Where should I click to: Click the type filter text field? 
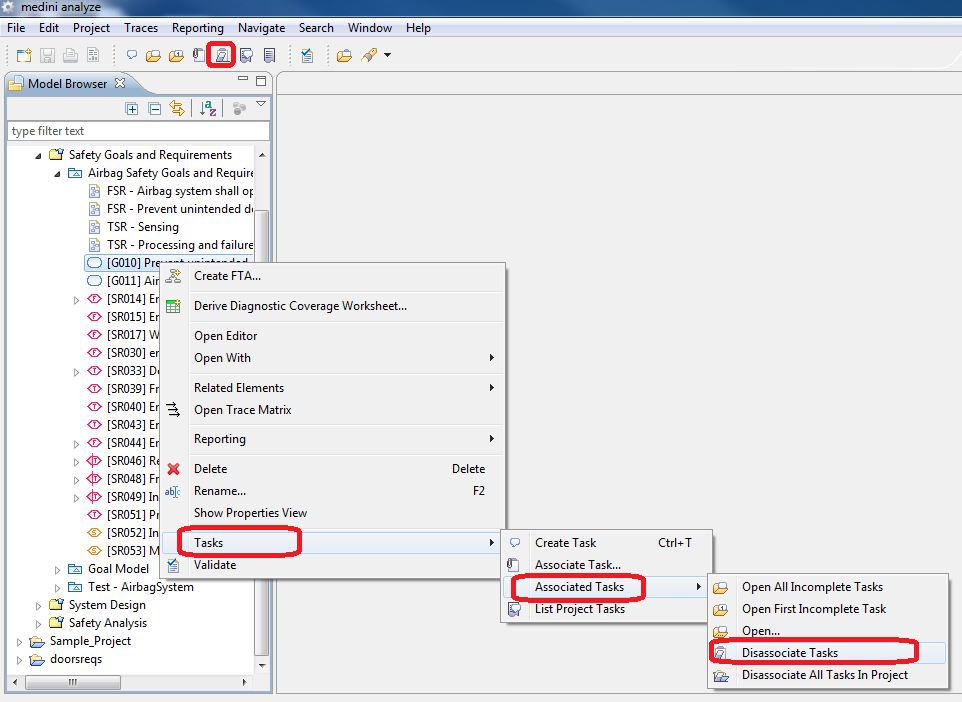coord(138,131)
